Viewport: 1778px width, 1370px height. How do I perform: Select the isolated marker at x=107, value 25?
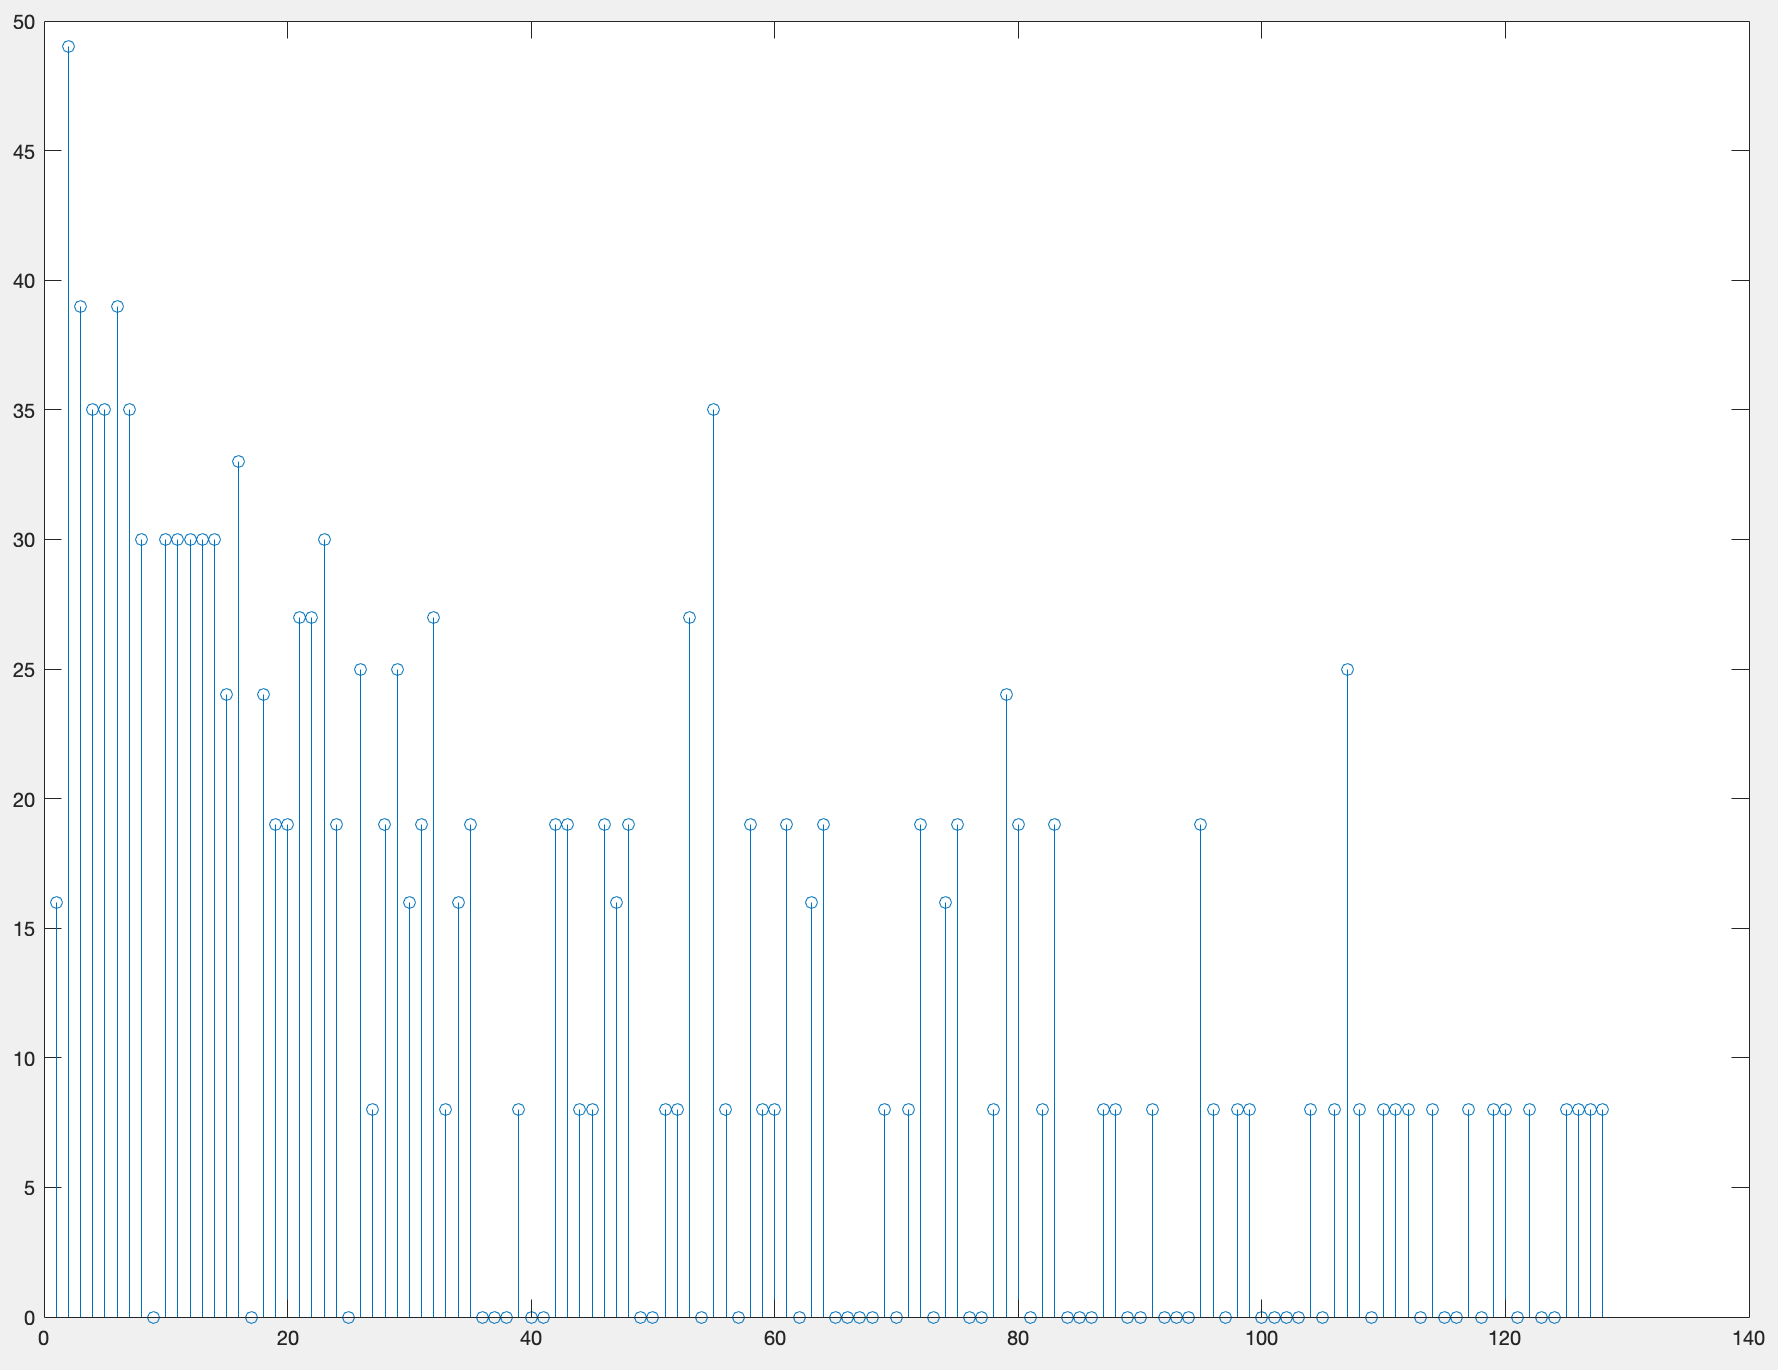pyautogui.click(x=1347, y=669)
